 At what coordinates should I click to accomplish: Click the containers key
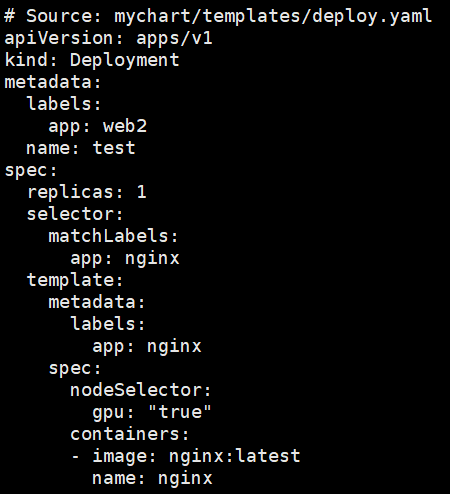coord(130,434)
